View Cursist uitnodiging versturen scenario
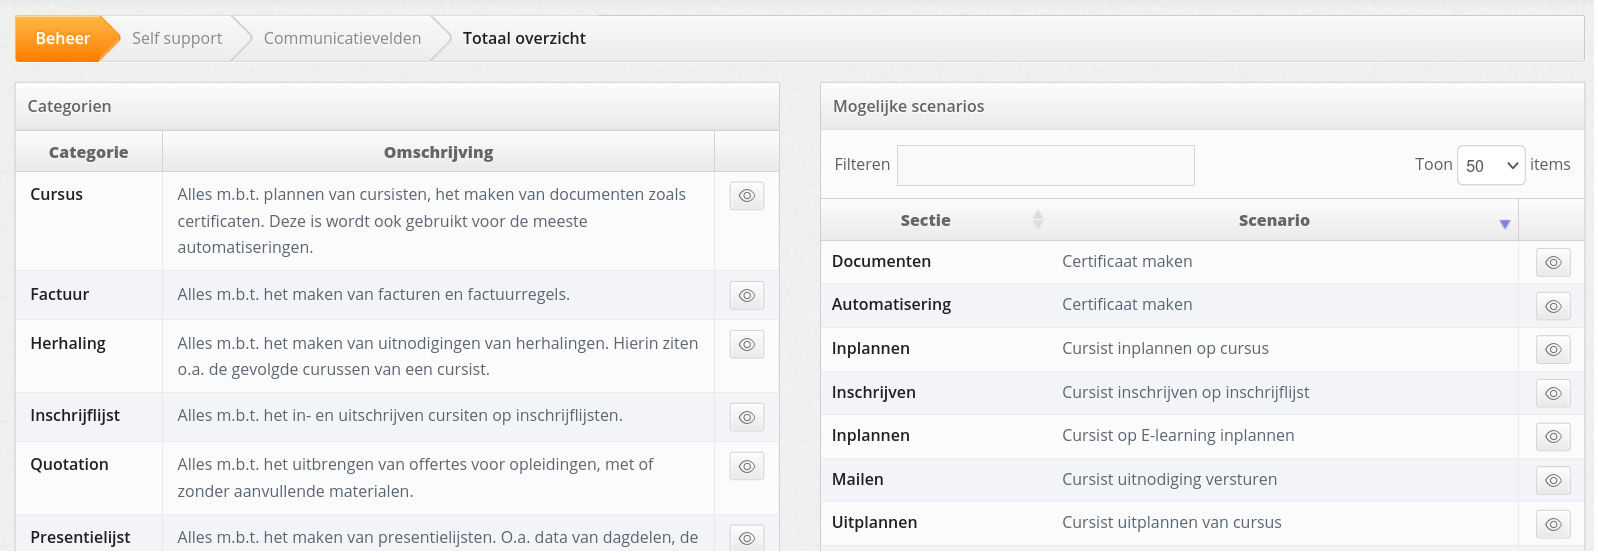This screenshot has width=1598, height=553. pyautogui.click(x=1553, y=480)
